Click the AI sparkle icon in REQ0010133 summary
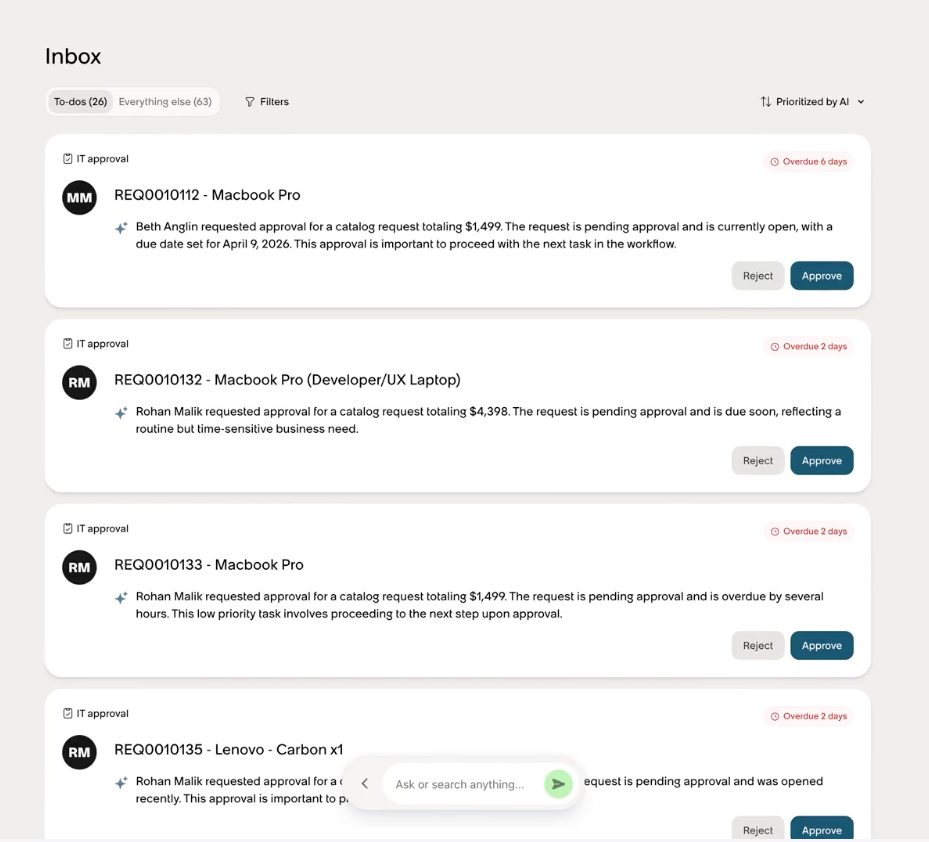 (121, 597)
